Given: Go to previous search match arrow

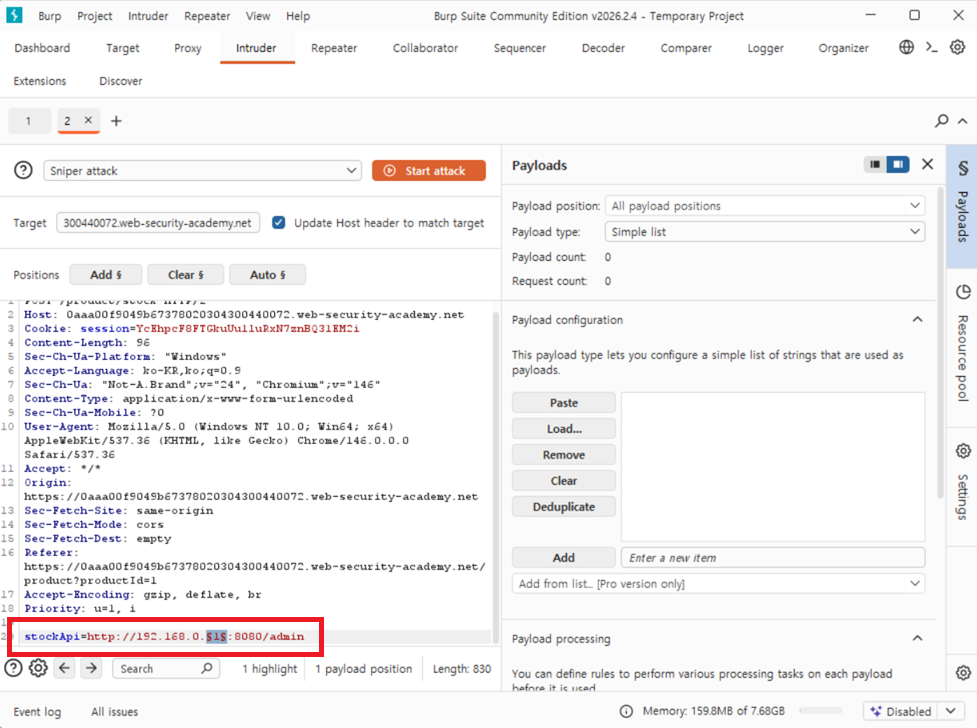Looking at the screenshot, I should point(64,668).
